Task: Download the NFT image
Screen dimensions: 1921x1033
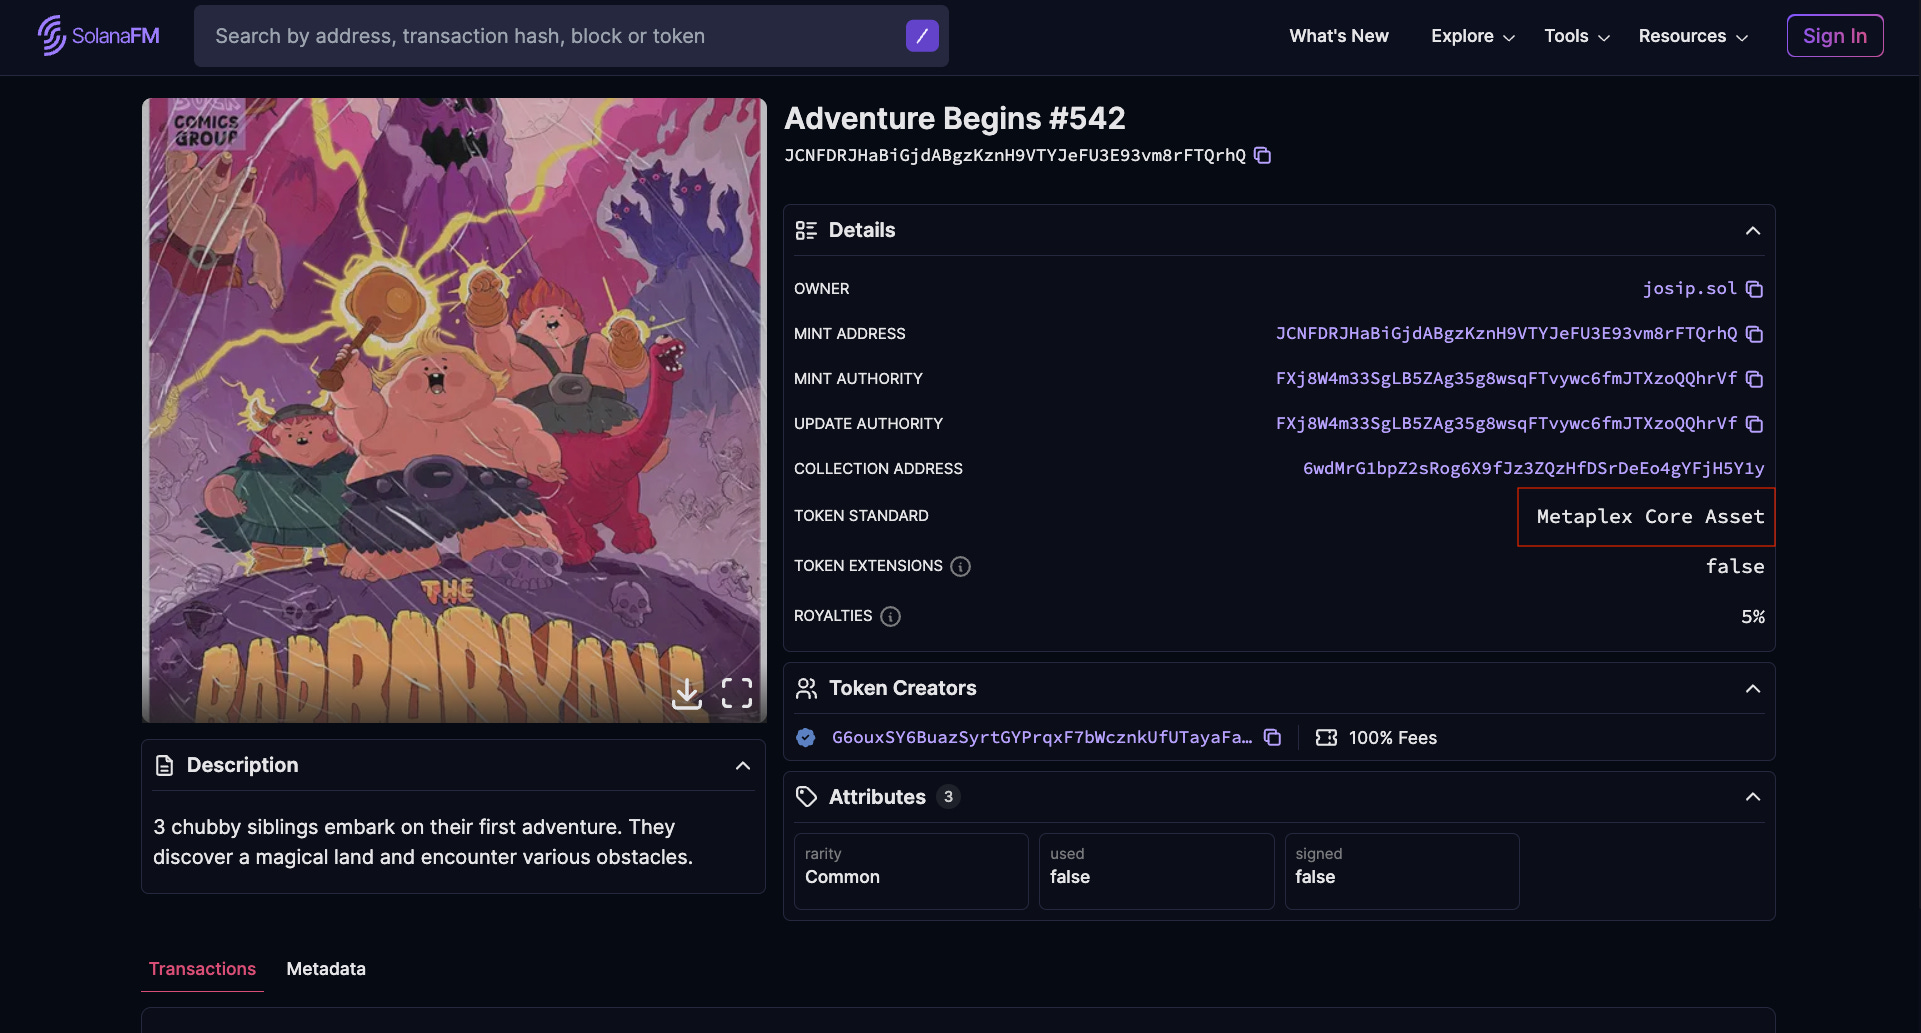Action: 687,693
